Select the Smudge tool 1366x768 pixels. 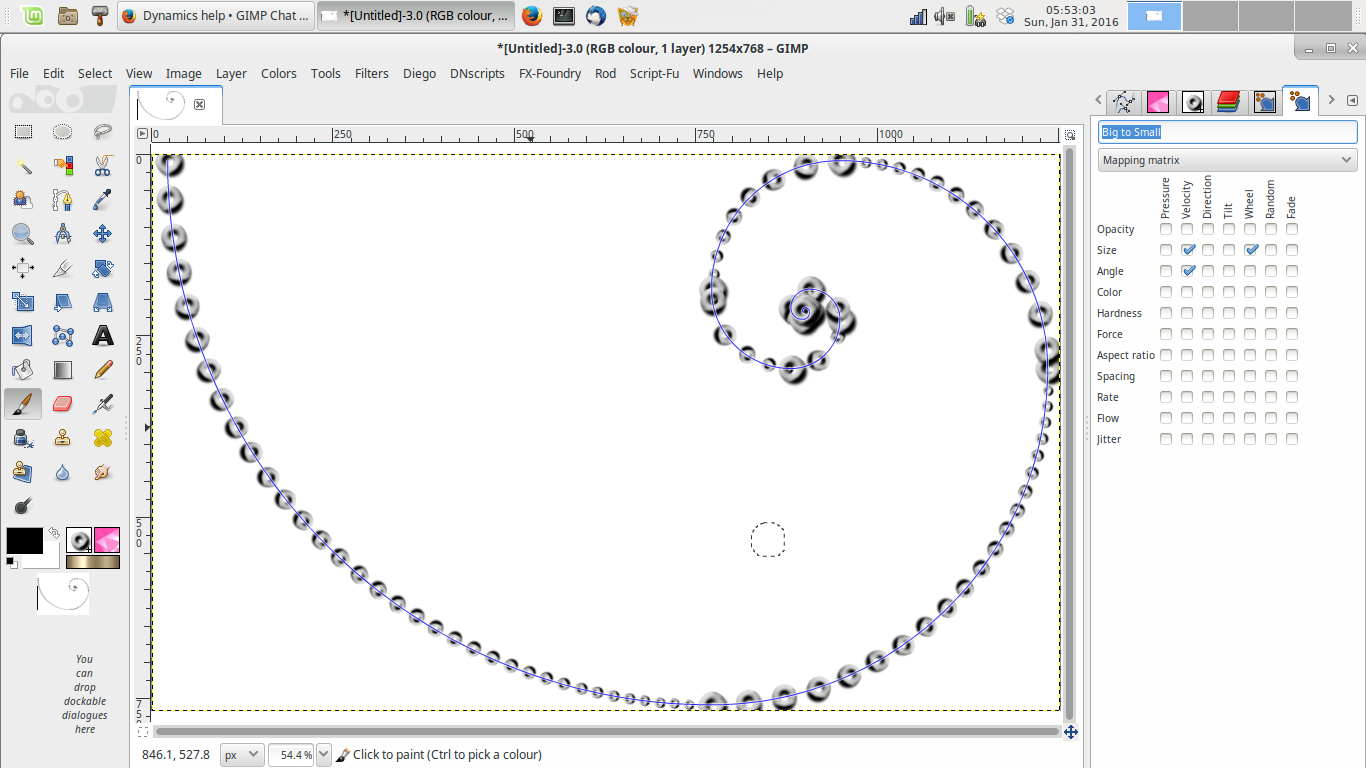point(102,472)
